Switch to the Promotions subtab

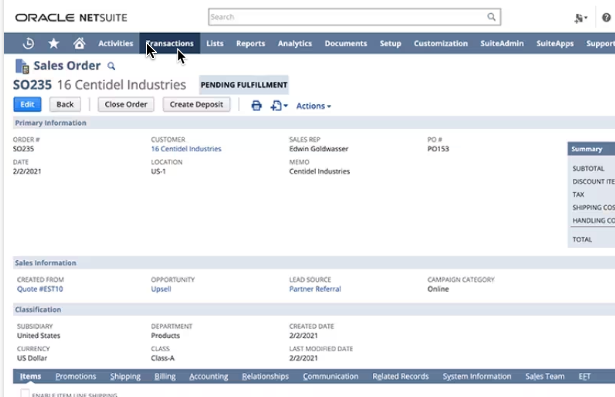pyautogui.click(x=76, y=376)
